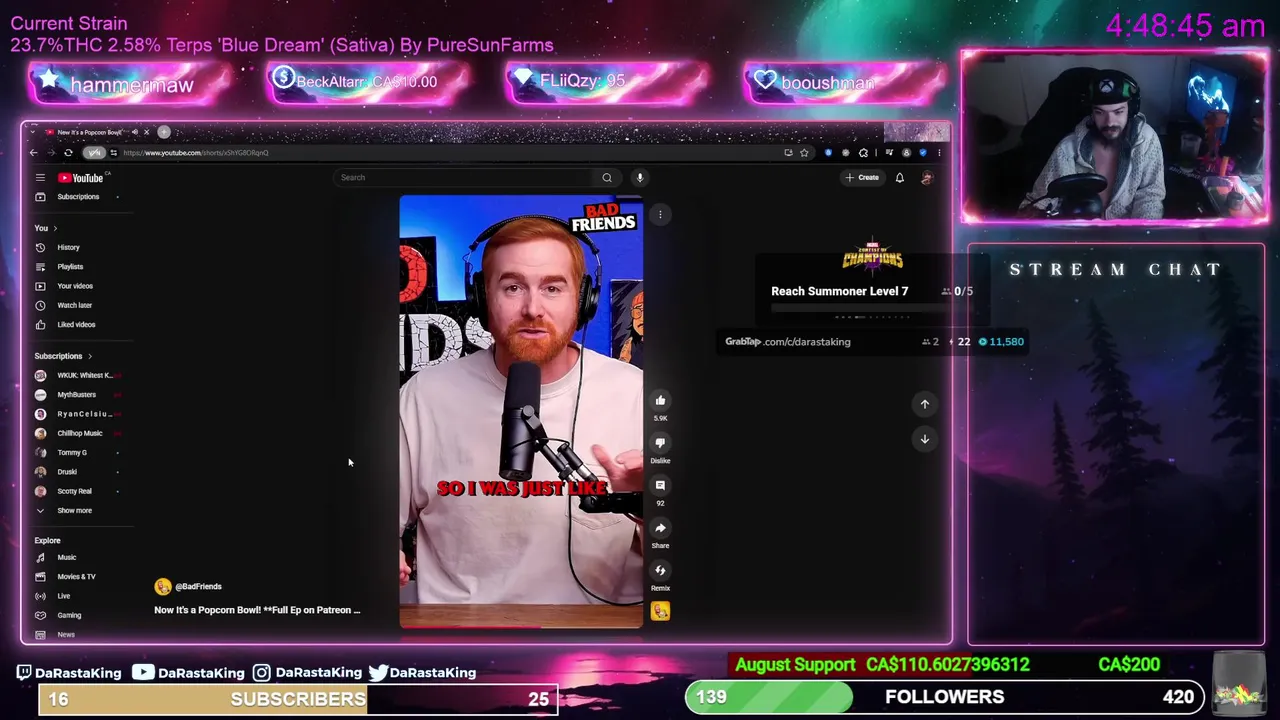Open the @BadFriends channel link
1280x720 pixels.
[198, 587]
